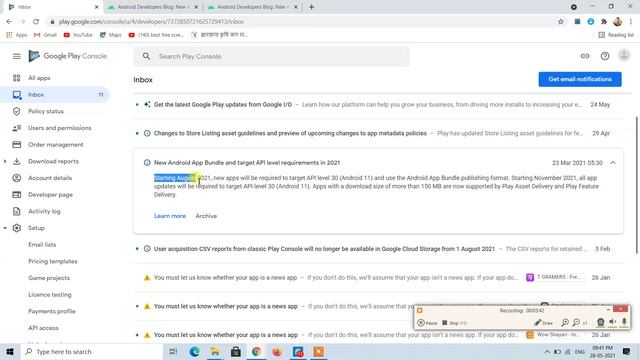The height and width of the screenshot is (360, 640).
Task: Open the account avatar in Play Console header
Action: tap(624, 56)
